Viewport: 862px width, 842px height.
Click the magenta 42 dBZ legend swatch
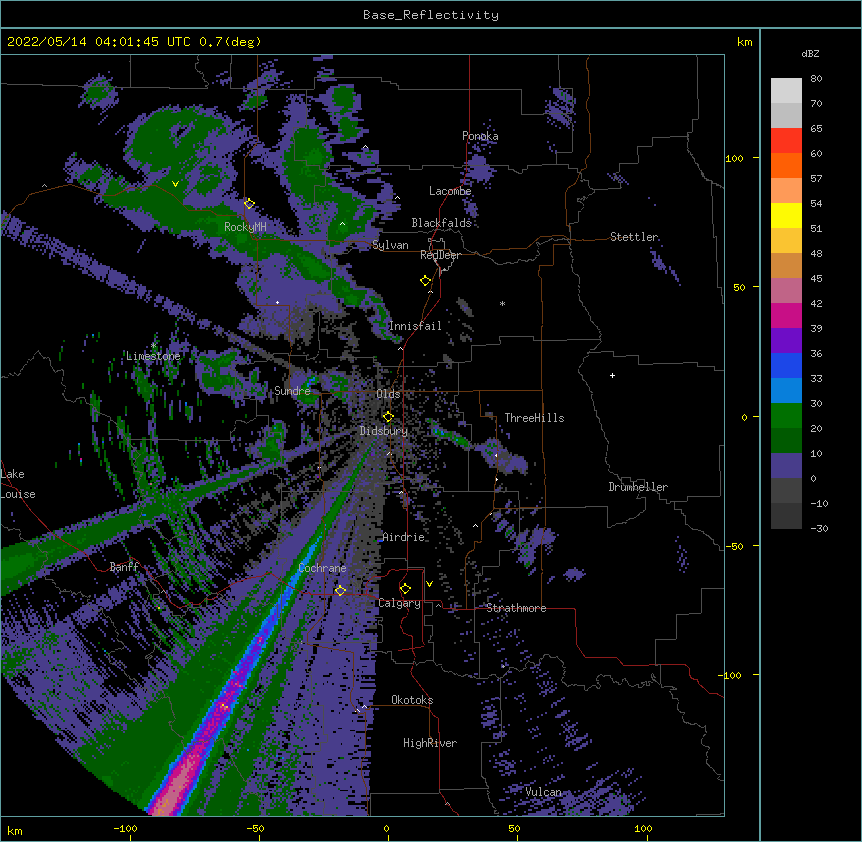pos(786,315)
